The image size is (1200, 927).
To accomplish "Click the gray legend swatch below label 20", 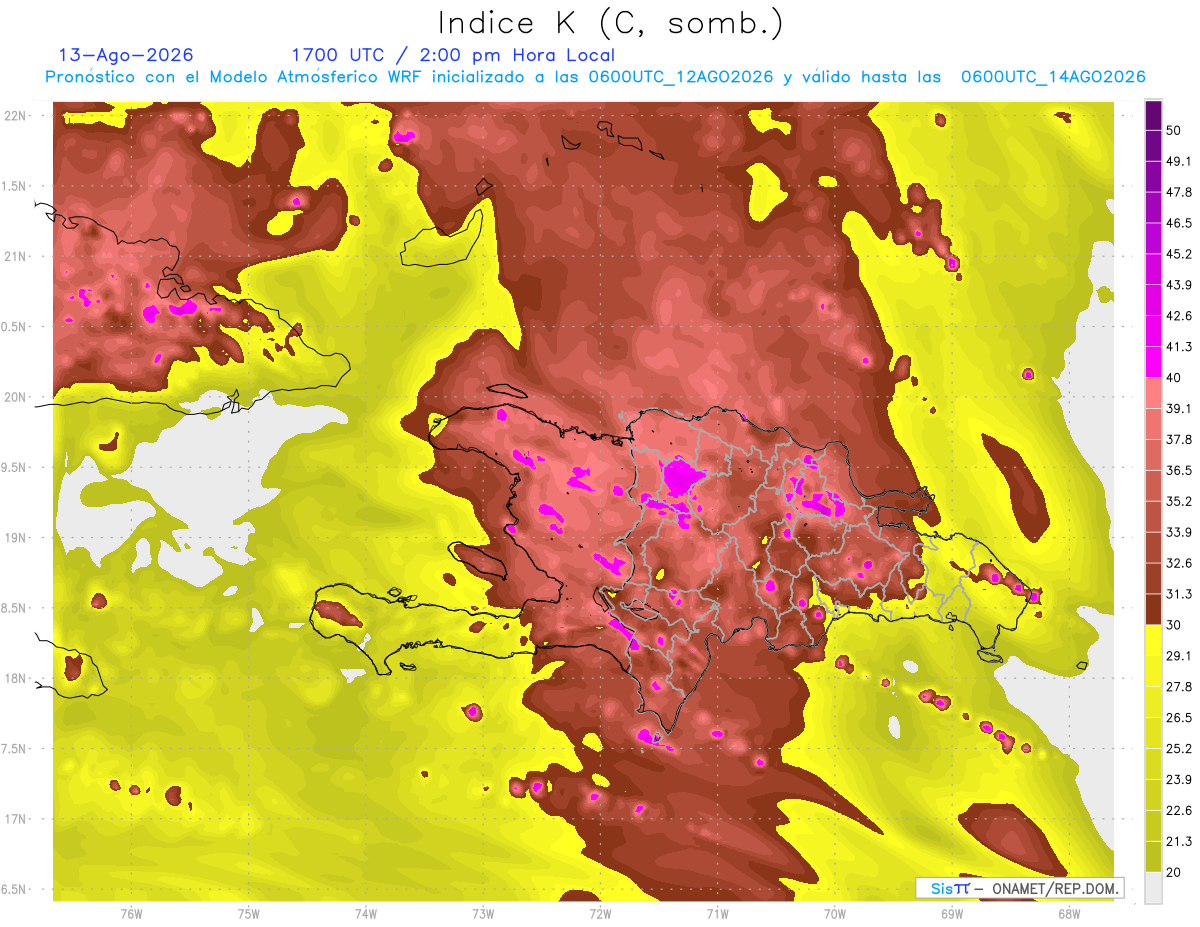I will pyautogui.click(x=1153, y=887).
